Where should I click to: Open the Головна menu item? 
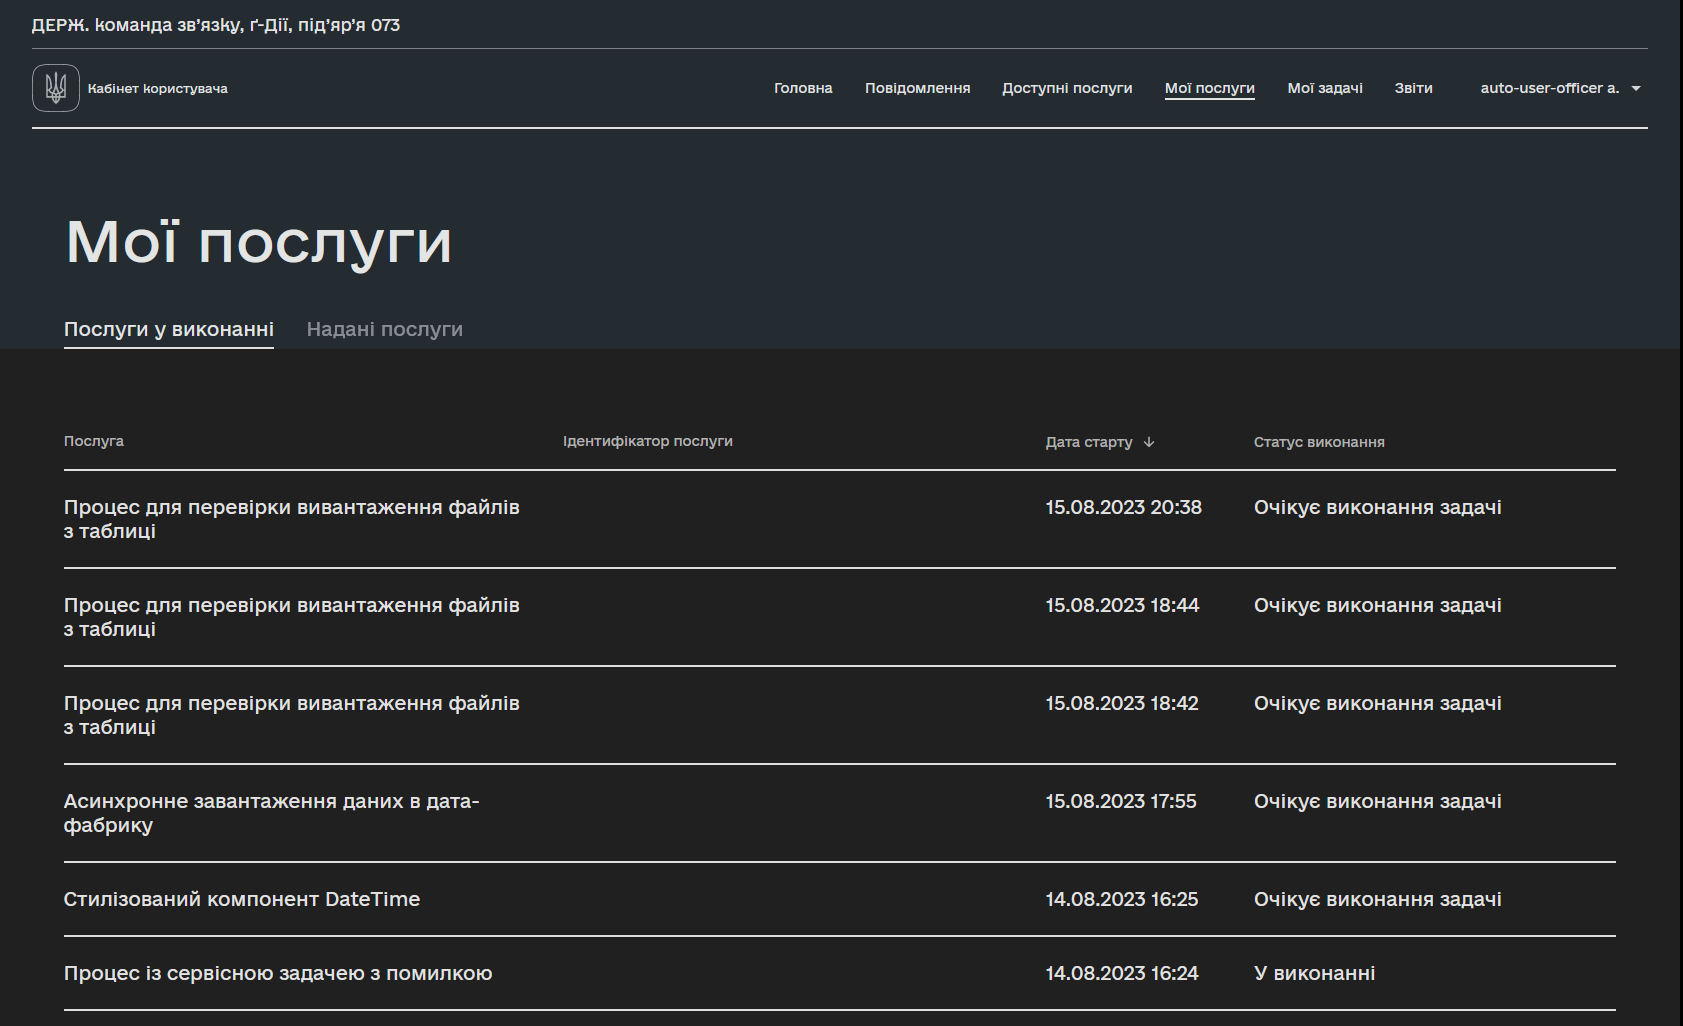(x=803, y=88)
